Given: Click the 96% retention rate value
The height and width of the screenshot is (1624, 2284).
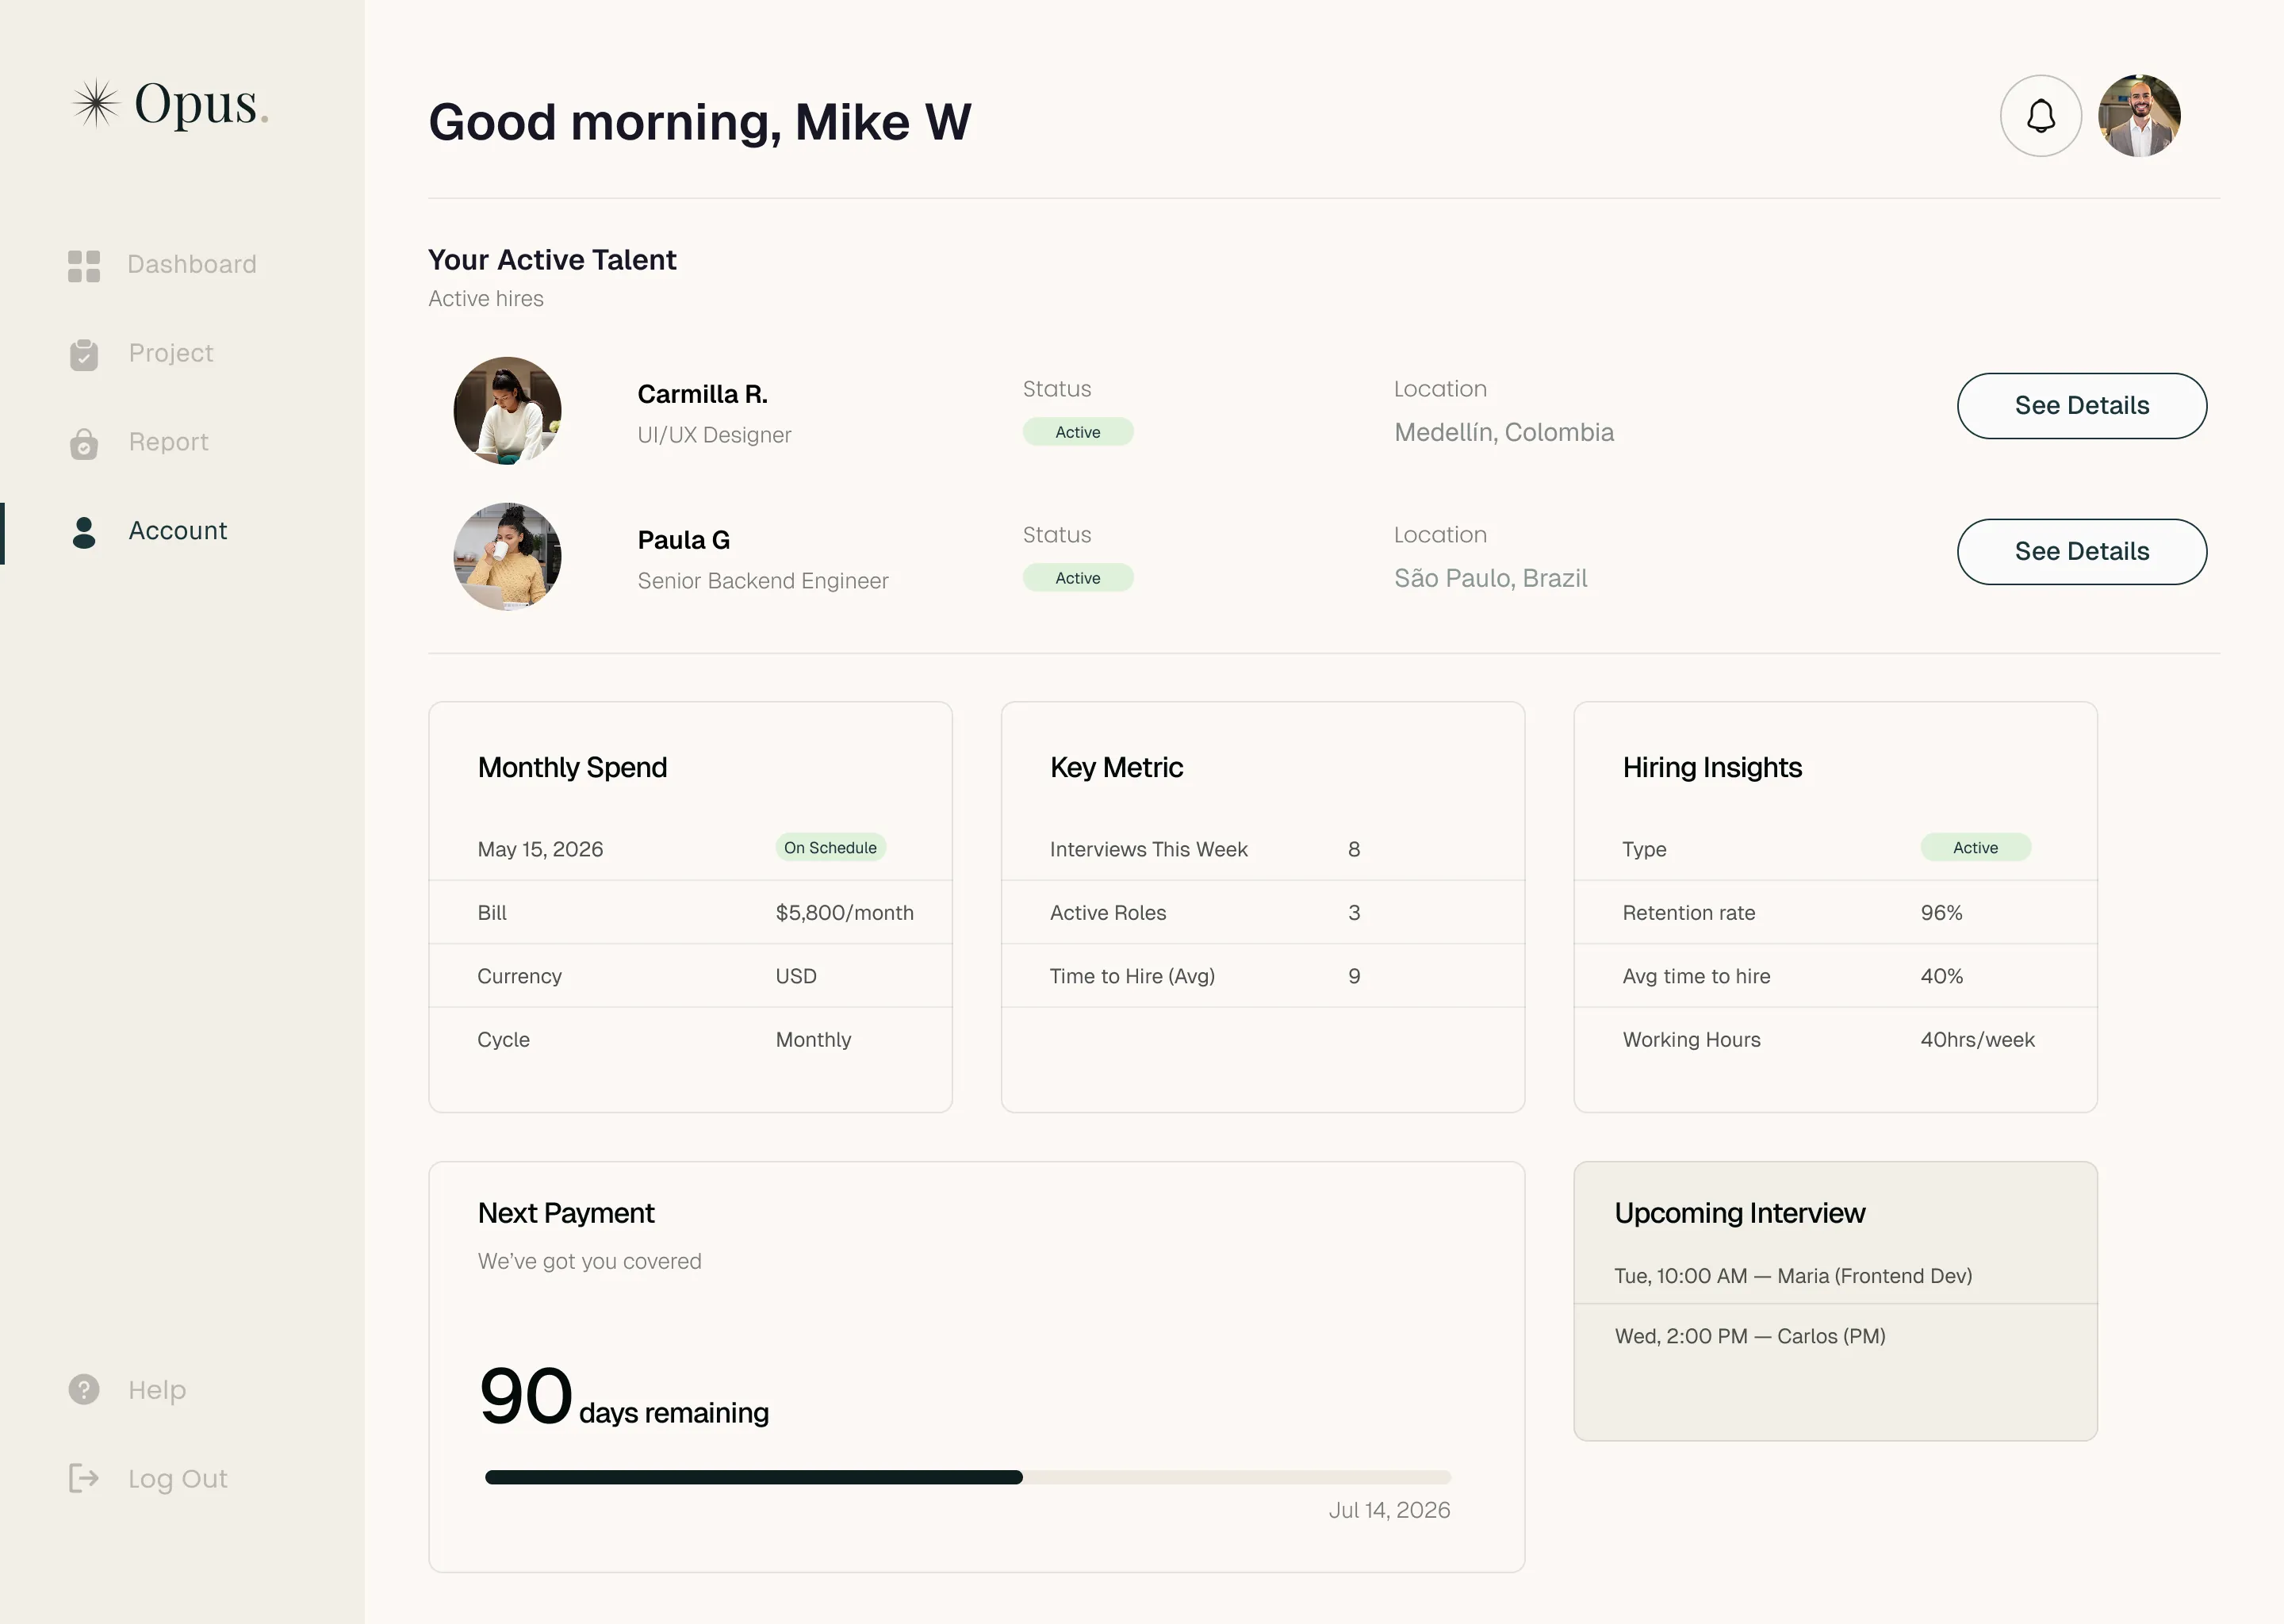Looking at the screenshot, I should (x=1941, y=913).
